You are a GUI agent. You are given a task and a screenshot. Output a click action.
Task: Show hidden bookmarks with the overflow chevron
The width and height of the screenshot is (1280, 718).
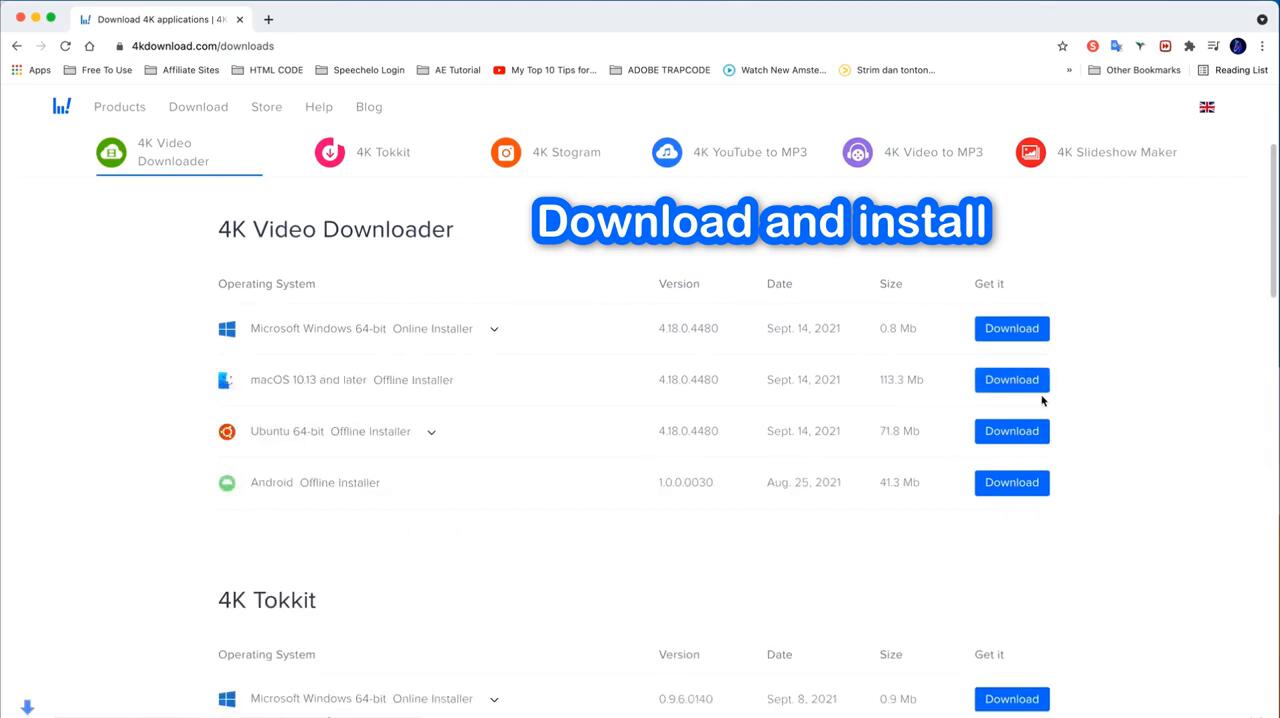[1069, 70]
